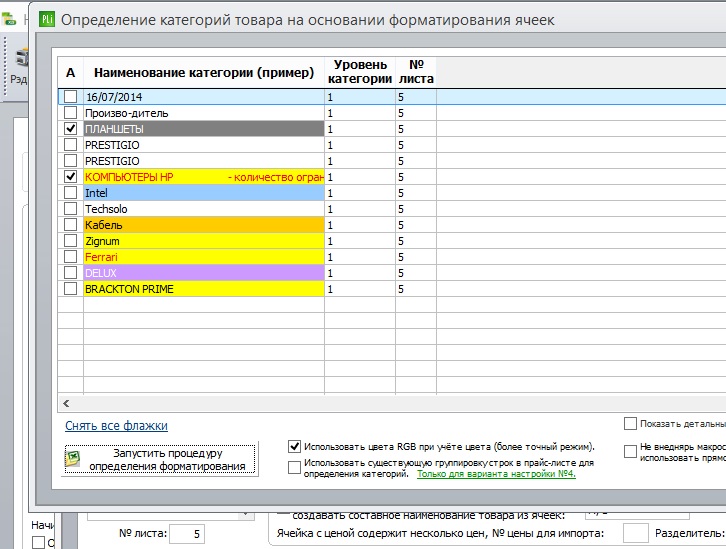
Task: Select the purple DELUX category cell
Action: pyautogui.click(x=204, y=273)
